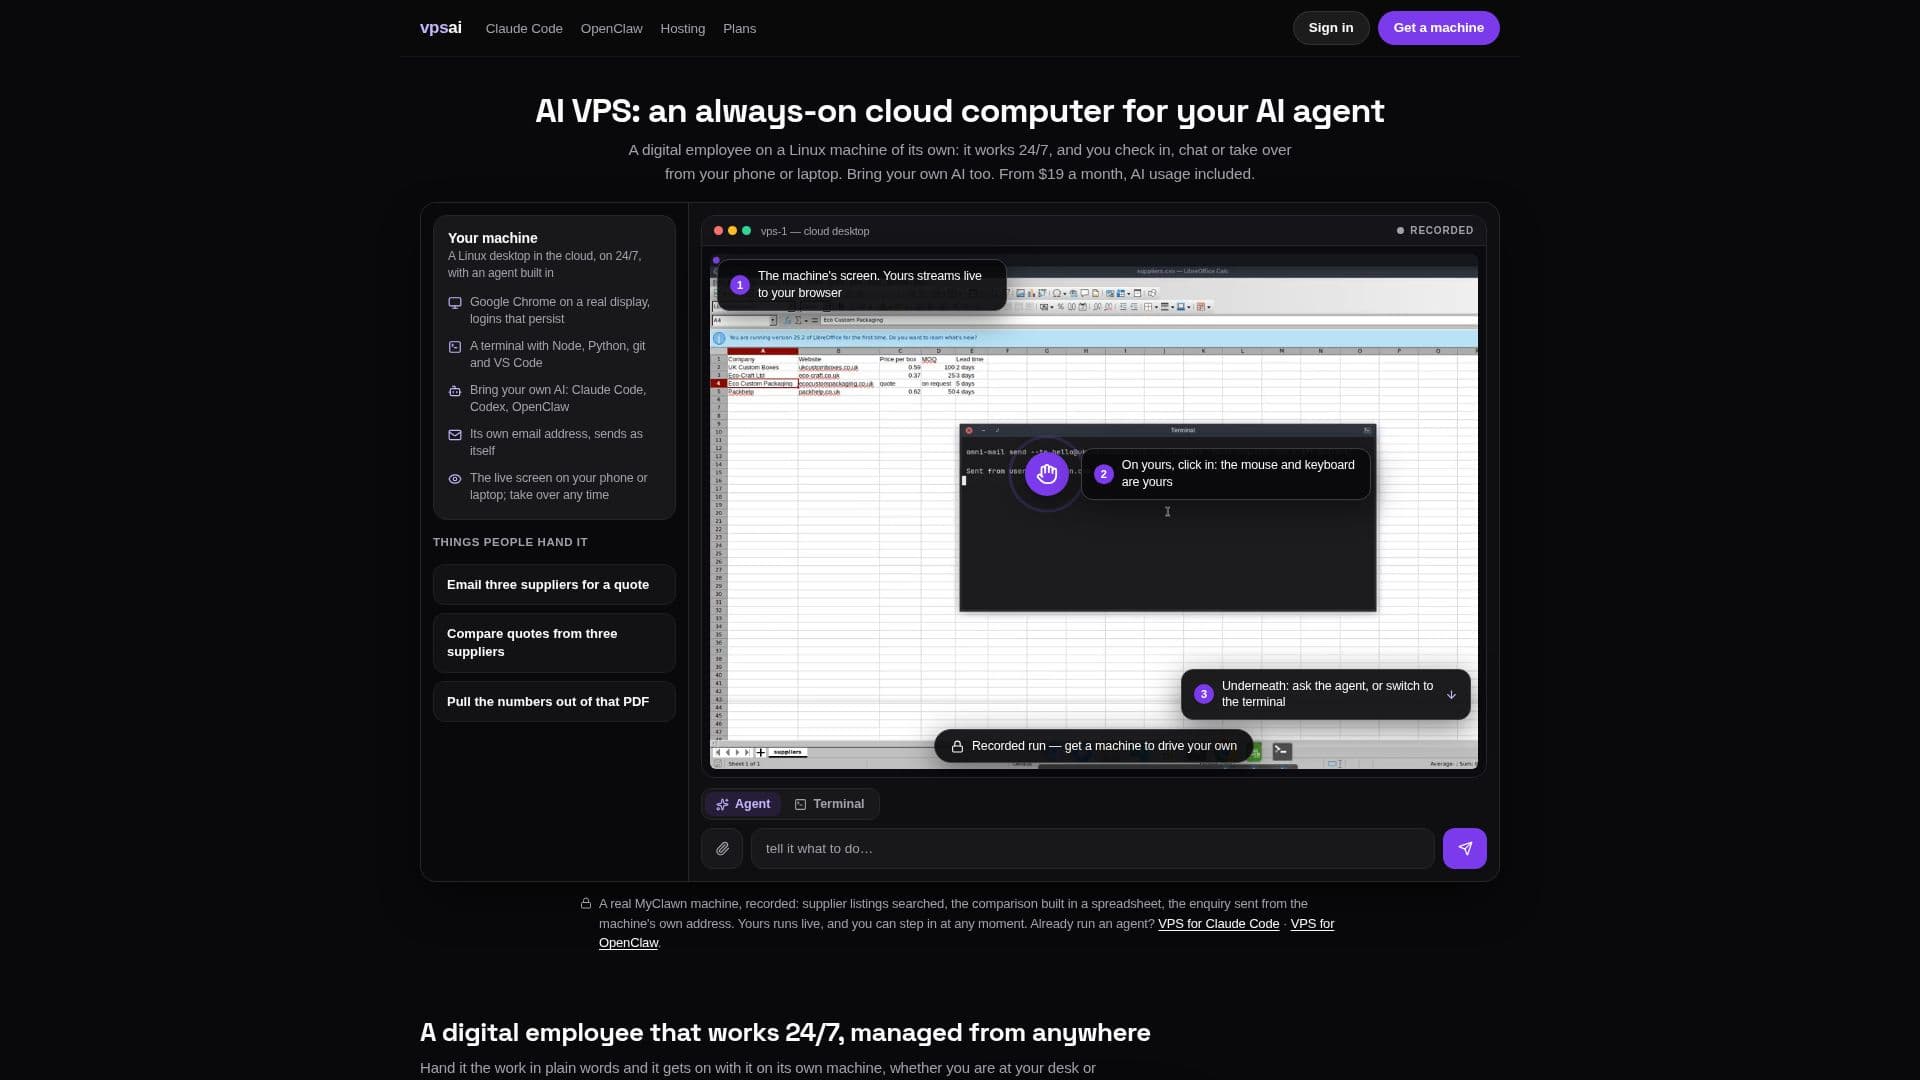
Task: Click the terminal dock icon in the recorded desktop
Action: tap(1281, 751)
